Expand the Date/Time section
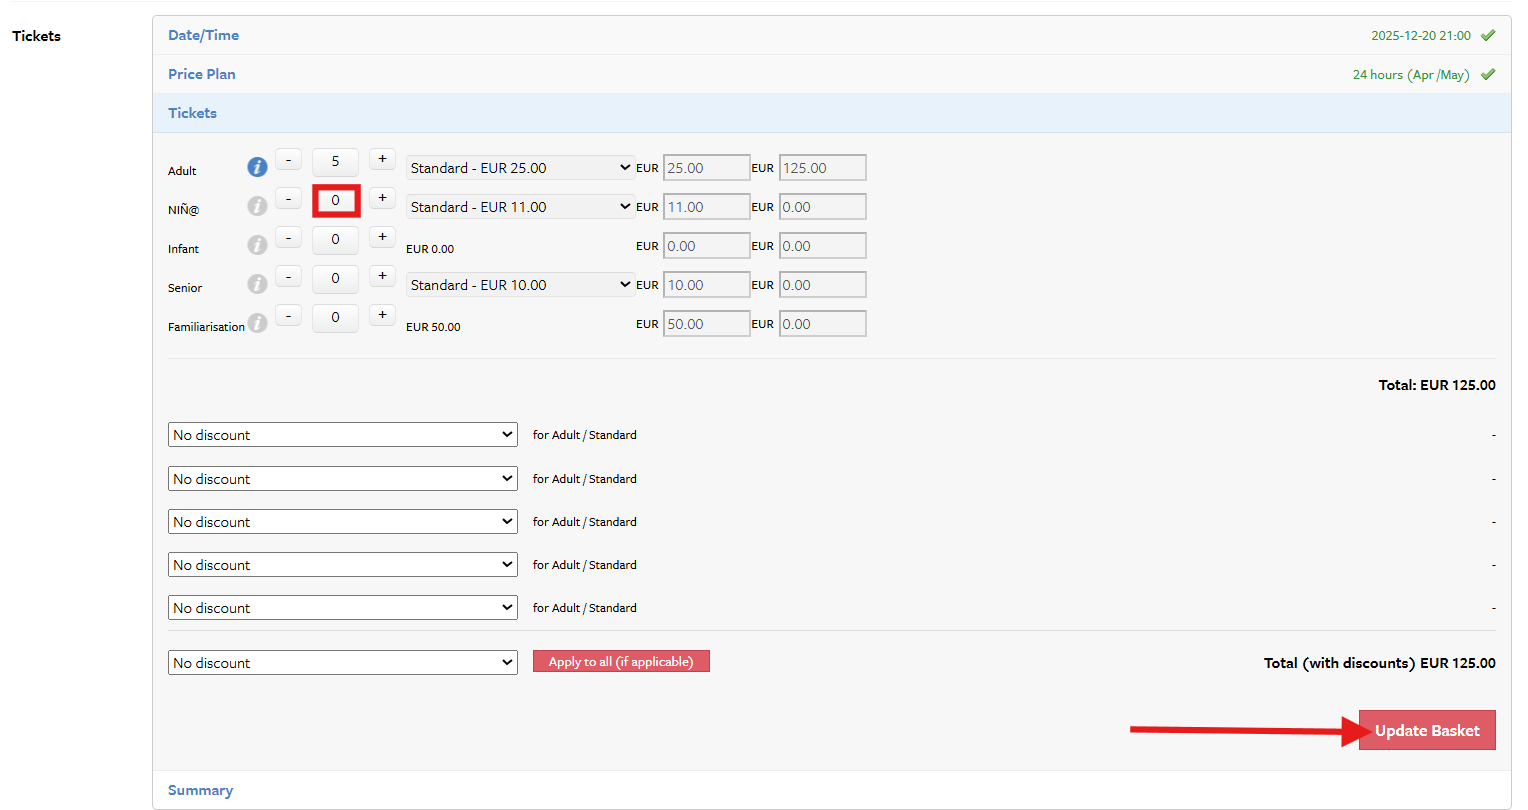Viewport: 1528px width, 810px height. pos(832,35)
